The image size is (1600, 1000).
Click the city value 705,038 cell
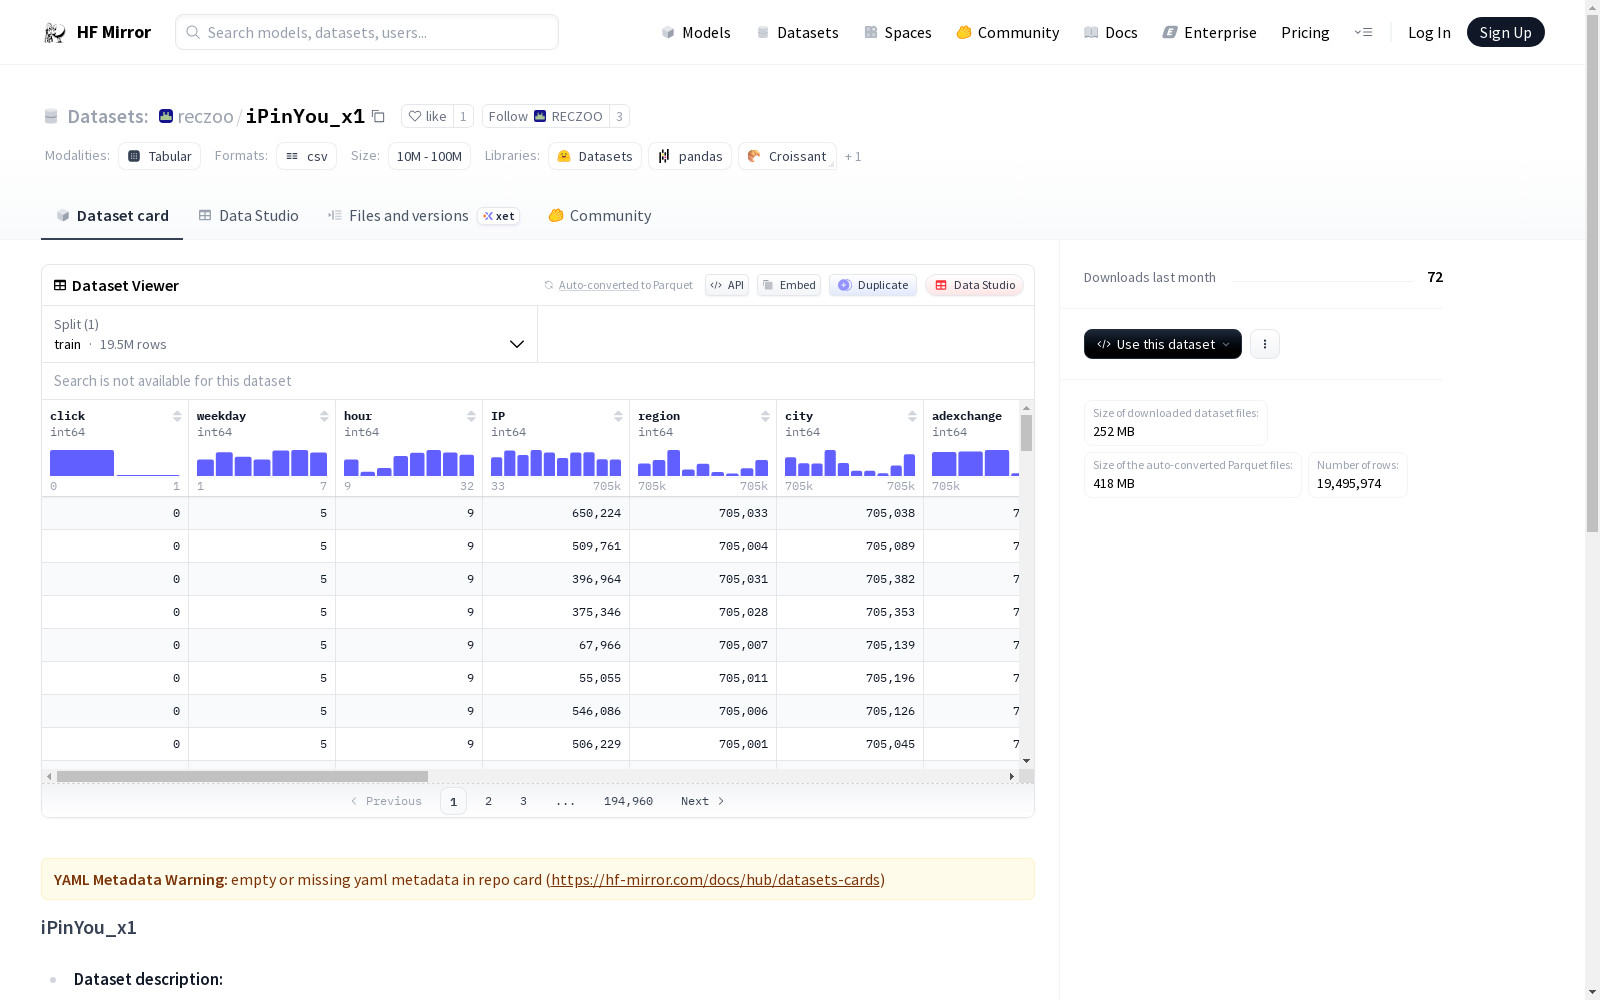850,513
